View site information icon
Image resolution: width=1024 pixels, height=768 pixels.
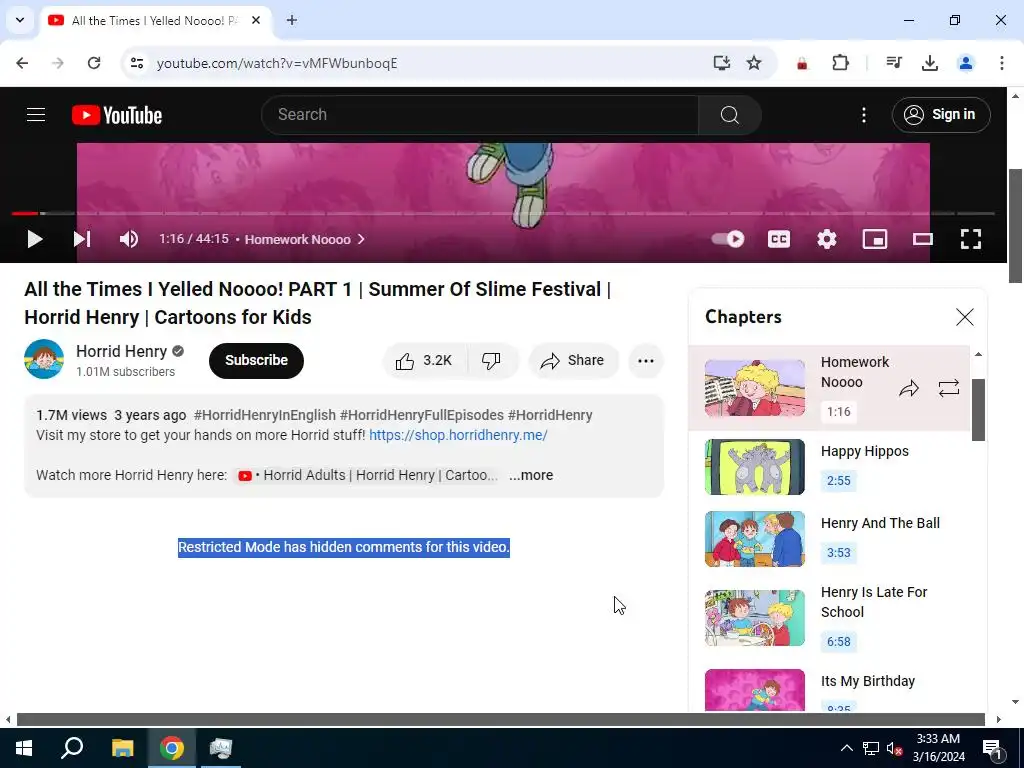136,63
